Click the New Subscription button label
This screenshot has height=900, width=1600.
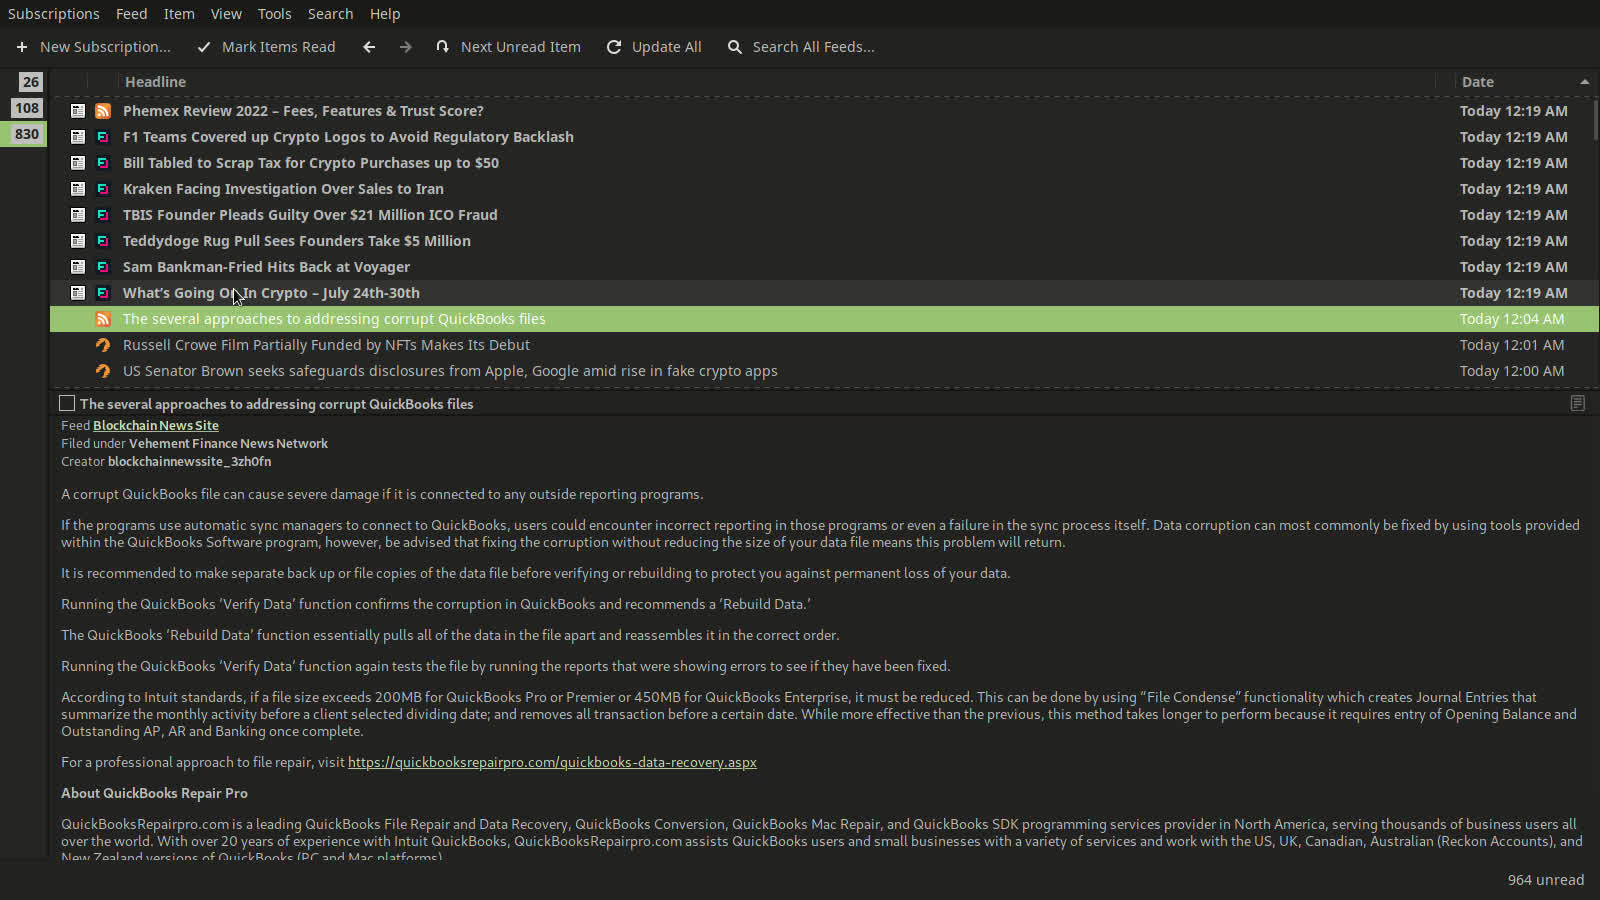click(105, 47)
